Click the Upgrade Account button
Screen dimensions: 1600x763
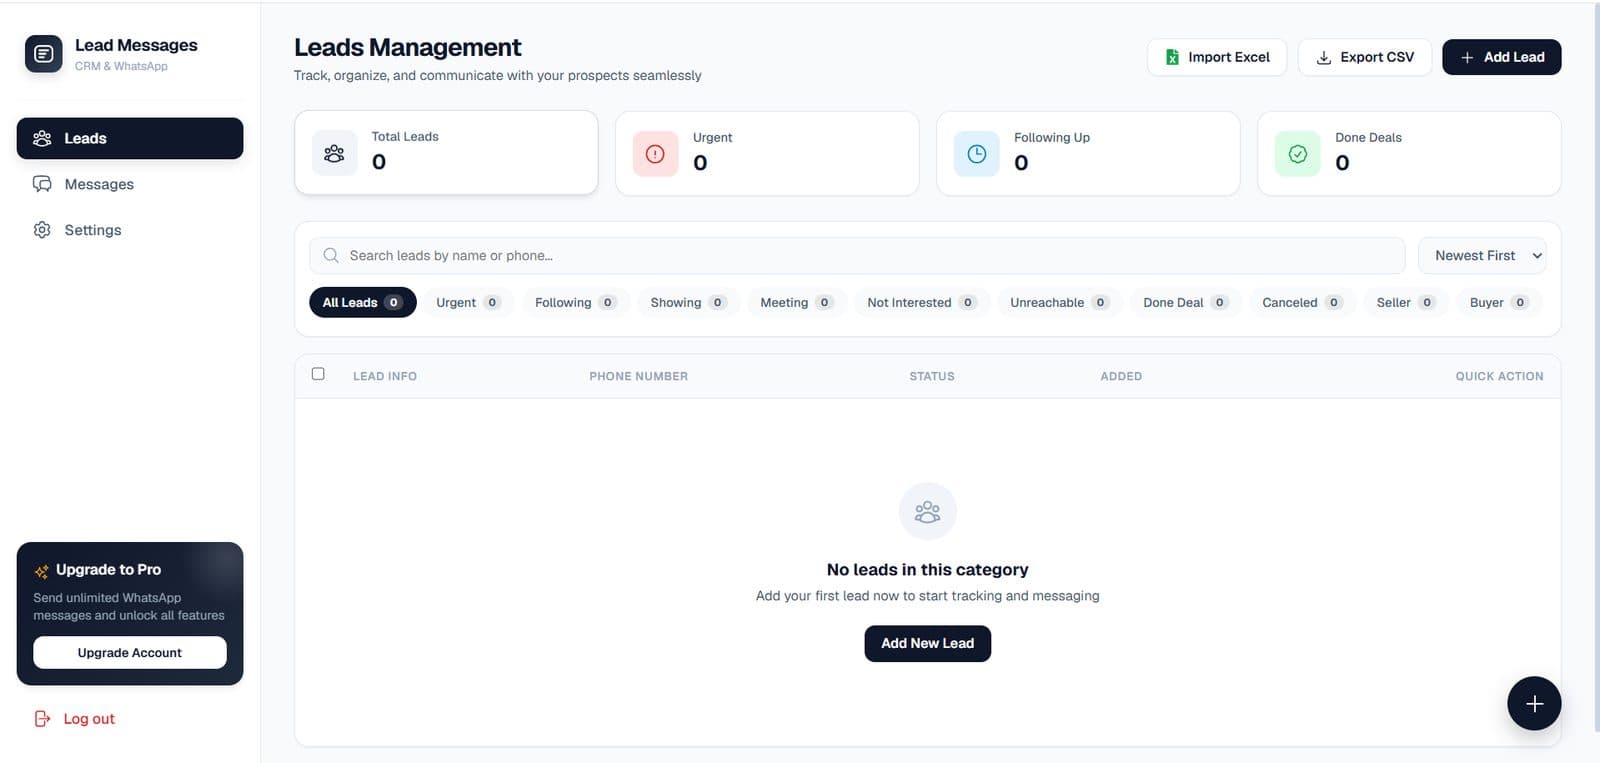[x=130, y=652]
